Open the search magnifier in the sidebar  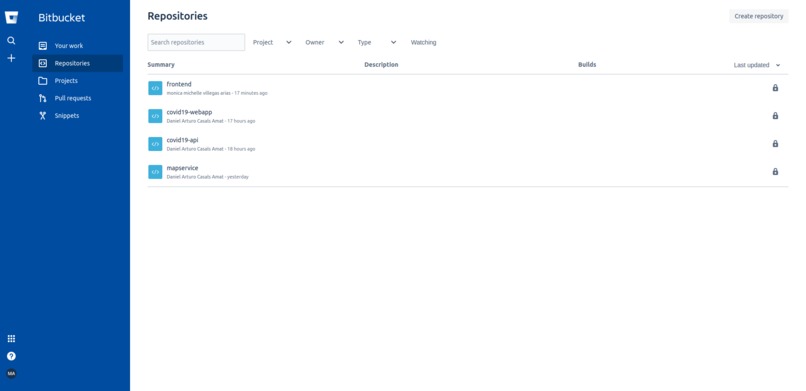(x=11, y=41)
